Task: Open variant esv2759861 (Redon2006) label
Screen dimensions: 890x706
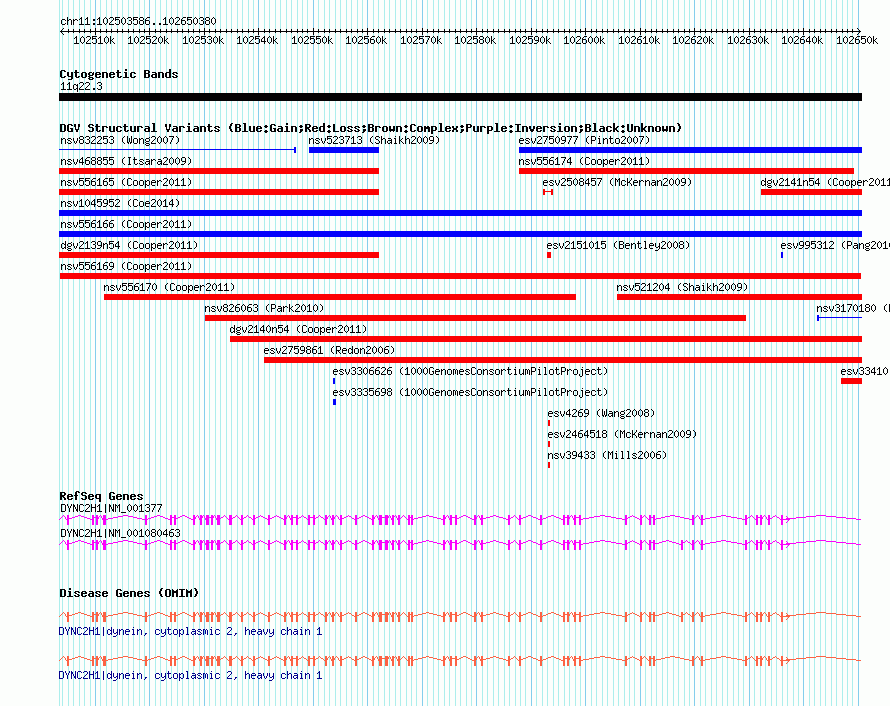Action: coord(329,350)
